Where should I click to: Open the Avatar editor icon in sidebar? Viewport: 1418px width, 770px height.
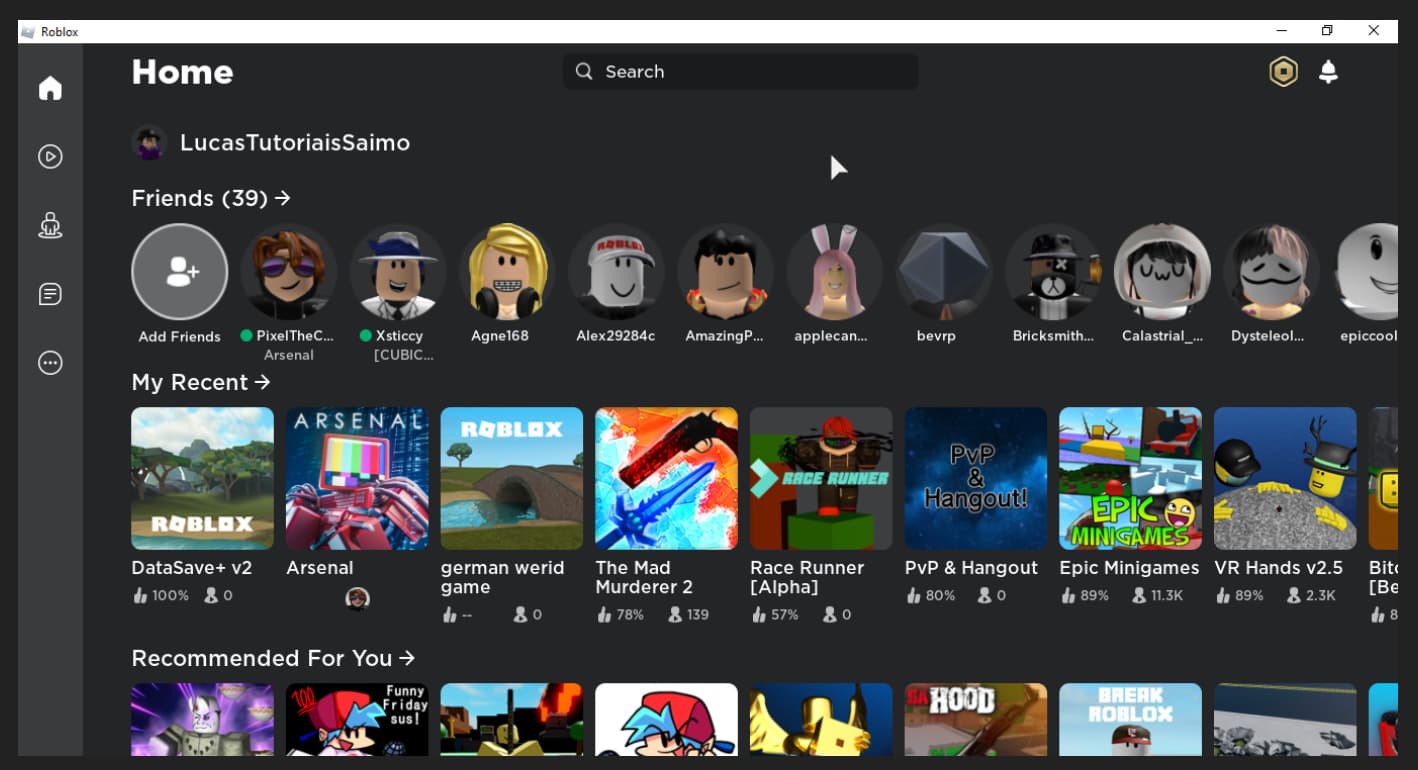50,226
